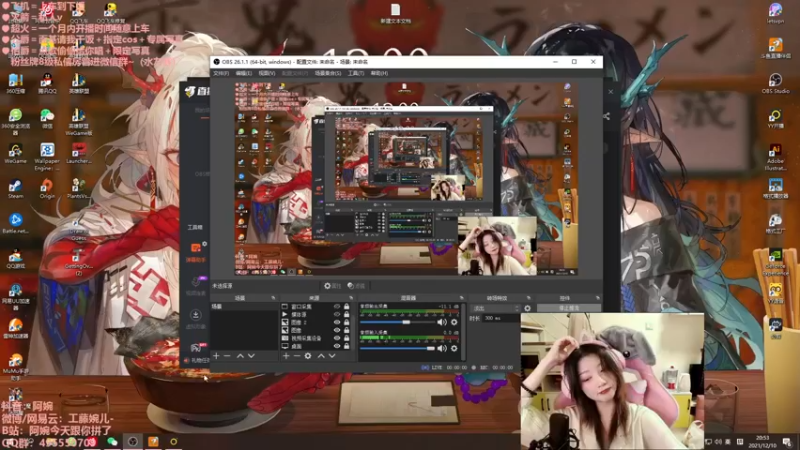Open the scene transition type dropdown
Viewport: 800px width, 450px height.
[x=495, y=308]
